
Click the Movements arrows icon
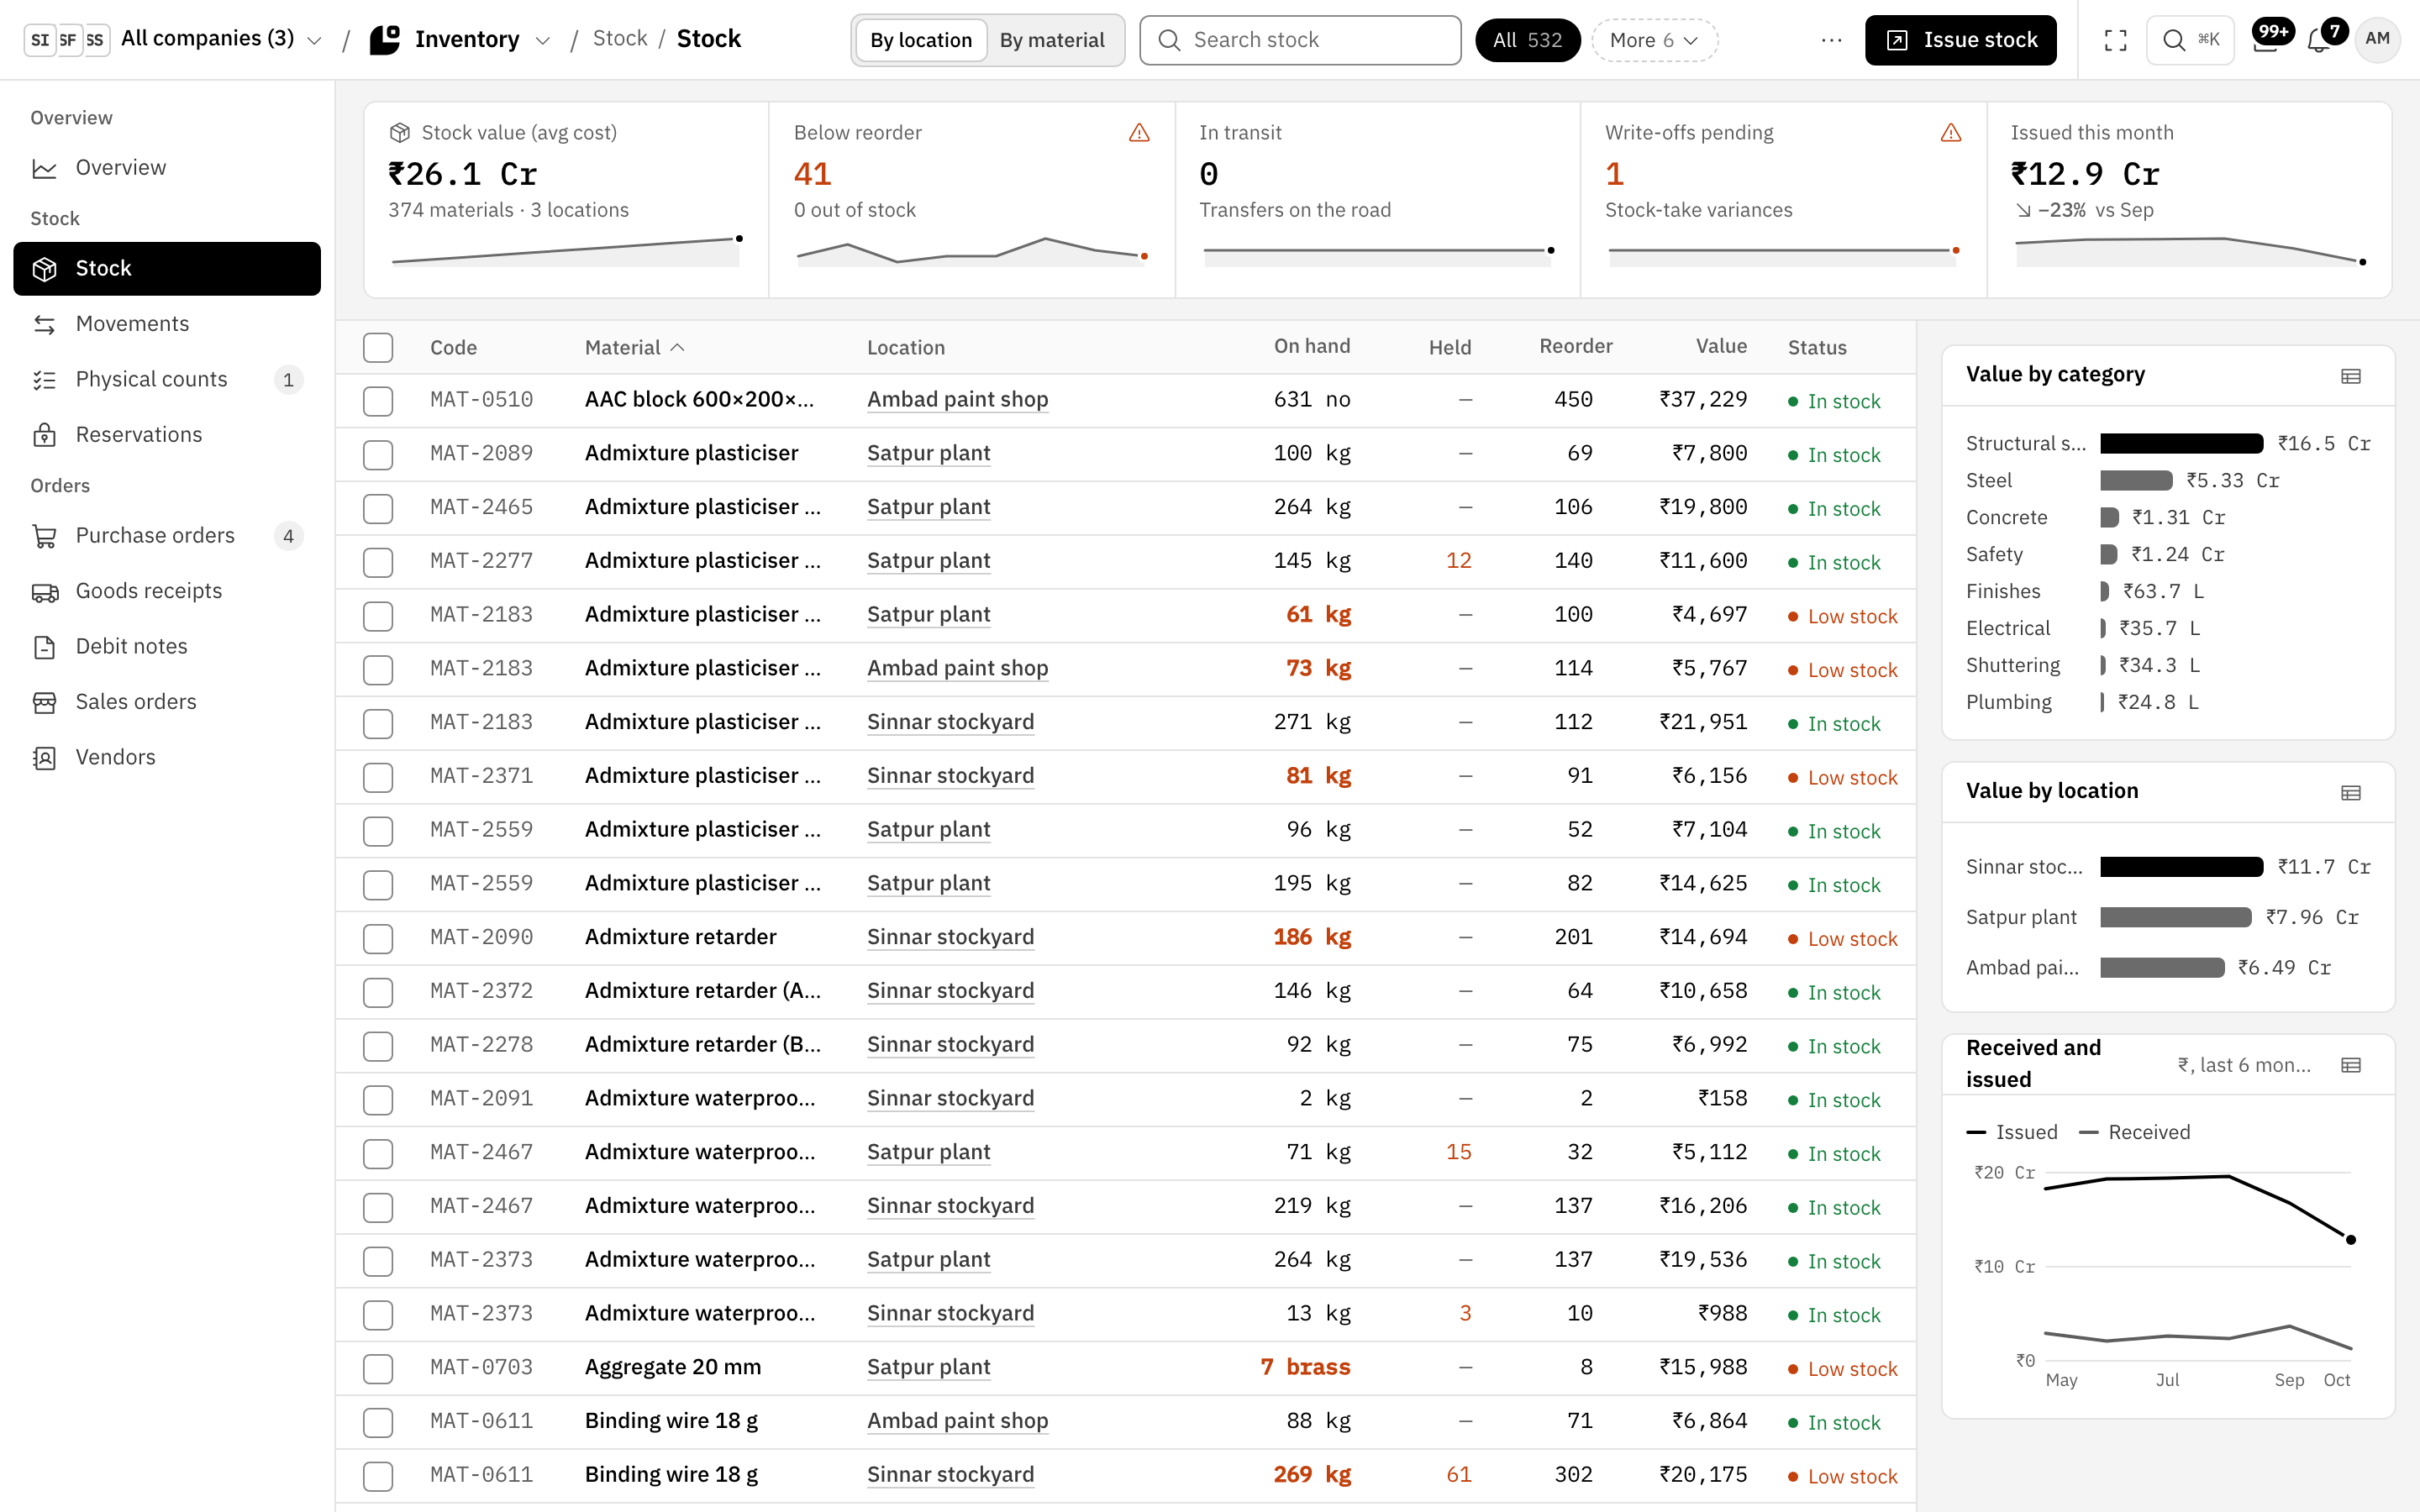[x=45, y=324]
